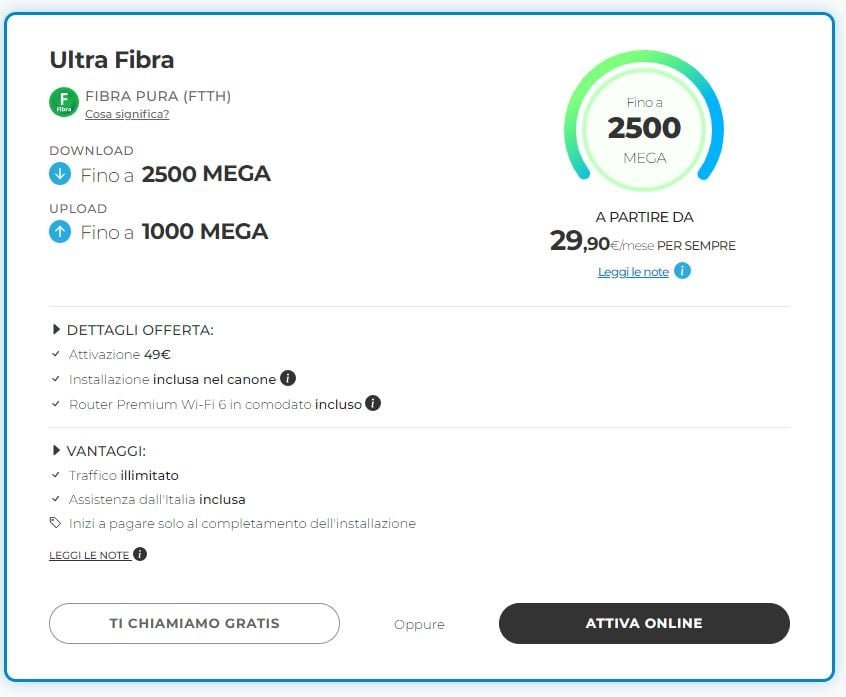Viewport: 846px width, 697px height.
Task: Click black info icon beside LEGGI LE NOTE
Action: (x=140, y=554)
